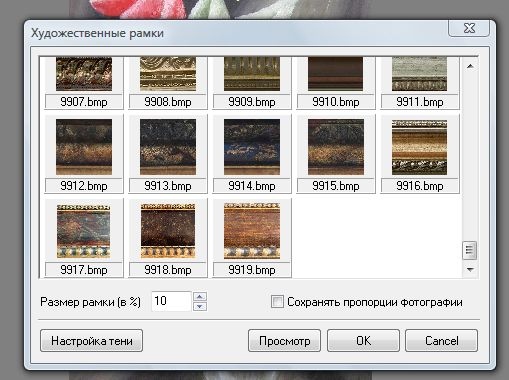Click the Размер рамки value field
Screen dimensions: 509x380
point(171,301)
